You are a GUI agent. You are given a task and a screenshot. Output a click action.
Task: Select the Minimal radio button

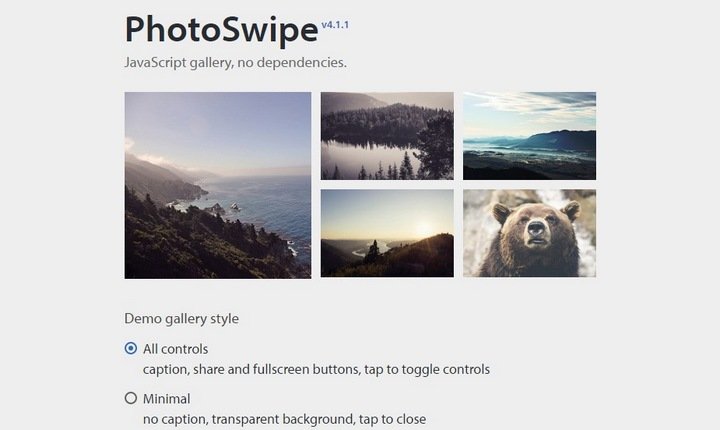point(131,398)
